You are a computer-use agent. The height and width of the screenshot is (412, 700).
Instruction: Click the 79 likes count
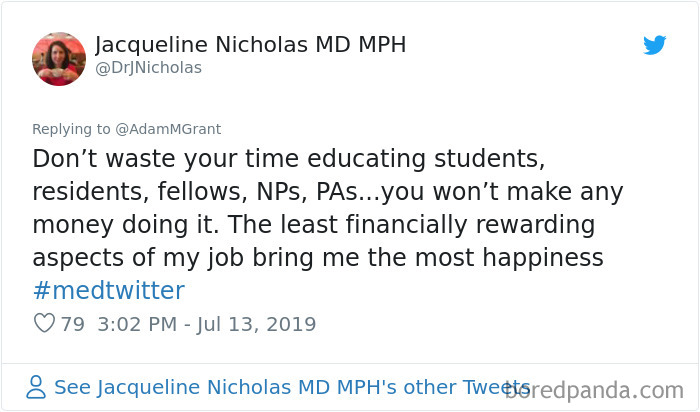point(71,324)
